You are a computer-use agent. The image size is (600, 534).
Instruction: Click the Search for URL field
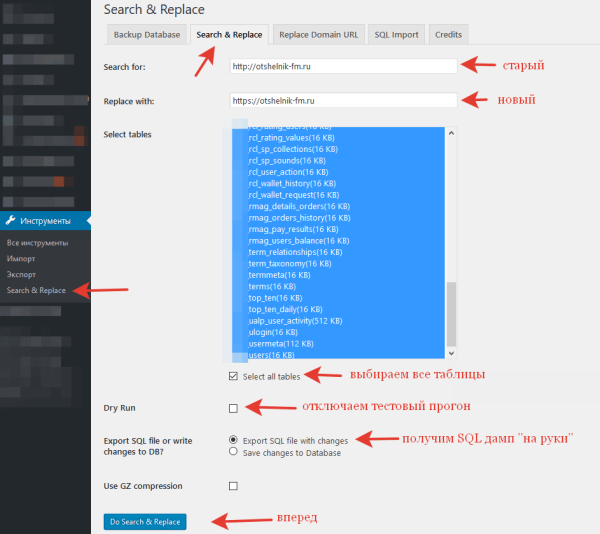tap(342, 67)
